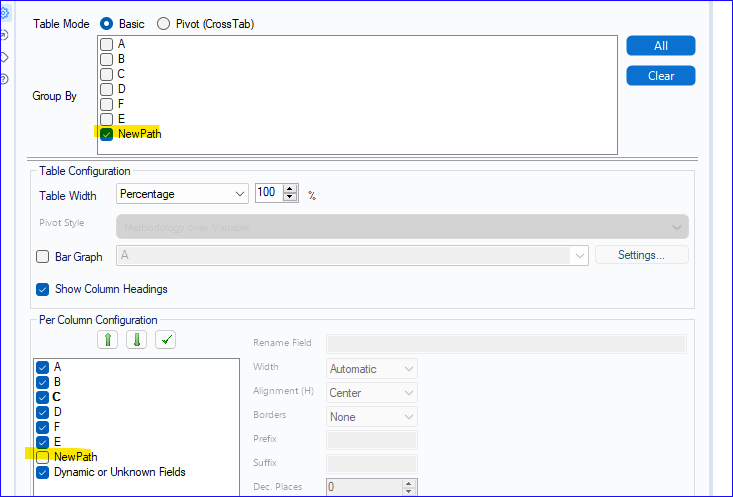Screen dimensions: 733x497
Task: Uncheck column F in Per Column Configuration
Action: (43, 427)
